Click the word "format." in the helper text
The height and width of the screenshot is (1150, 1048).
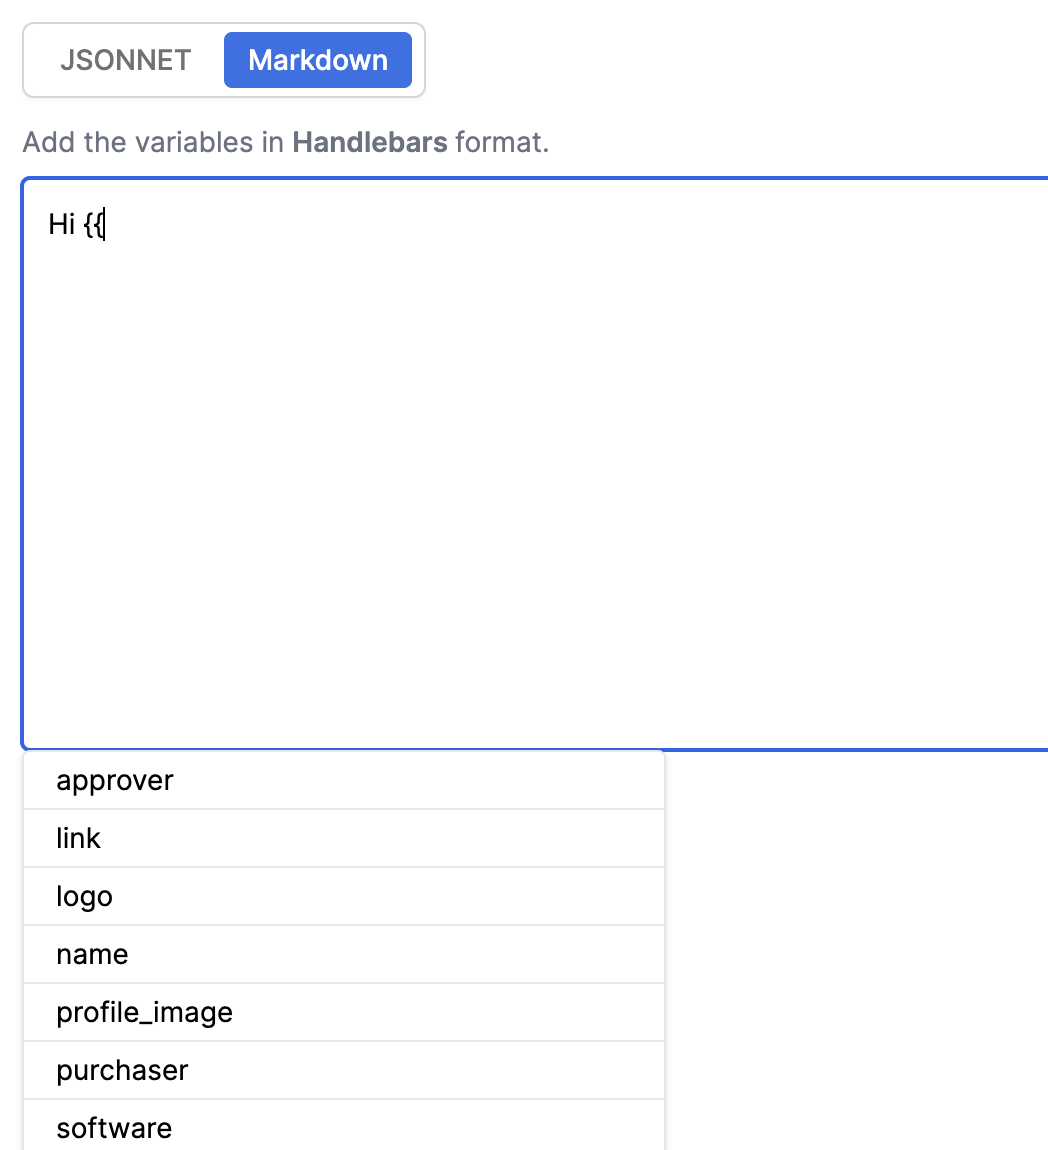click(x=502, y=142)
